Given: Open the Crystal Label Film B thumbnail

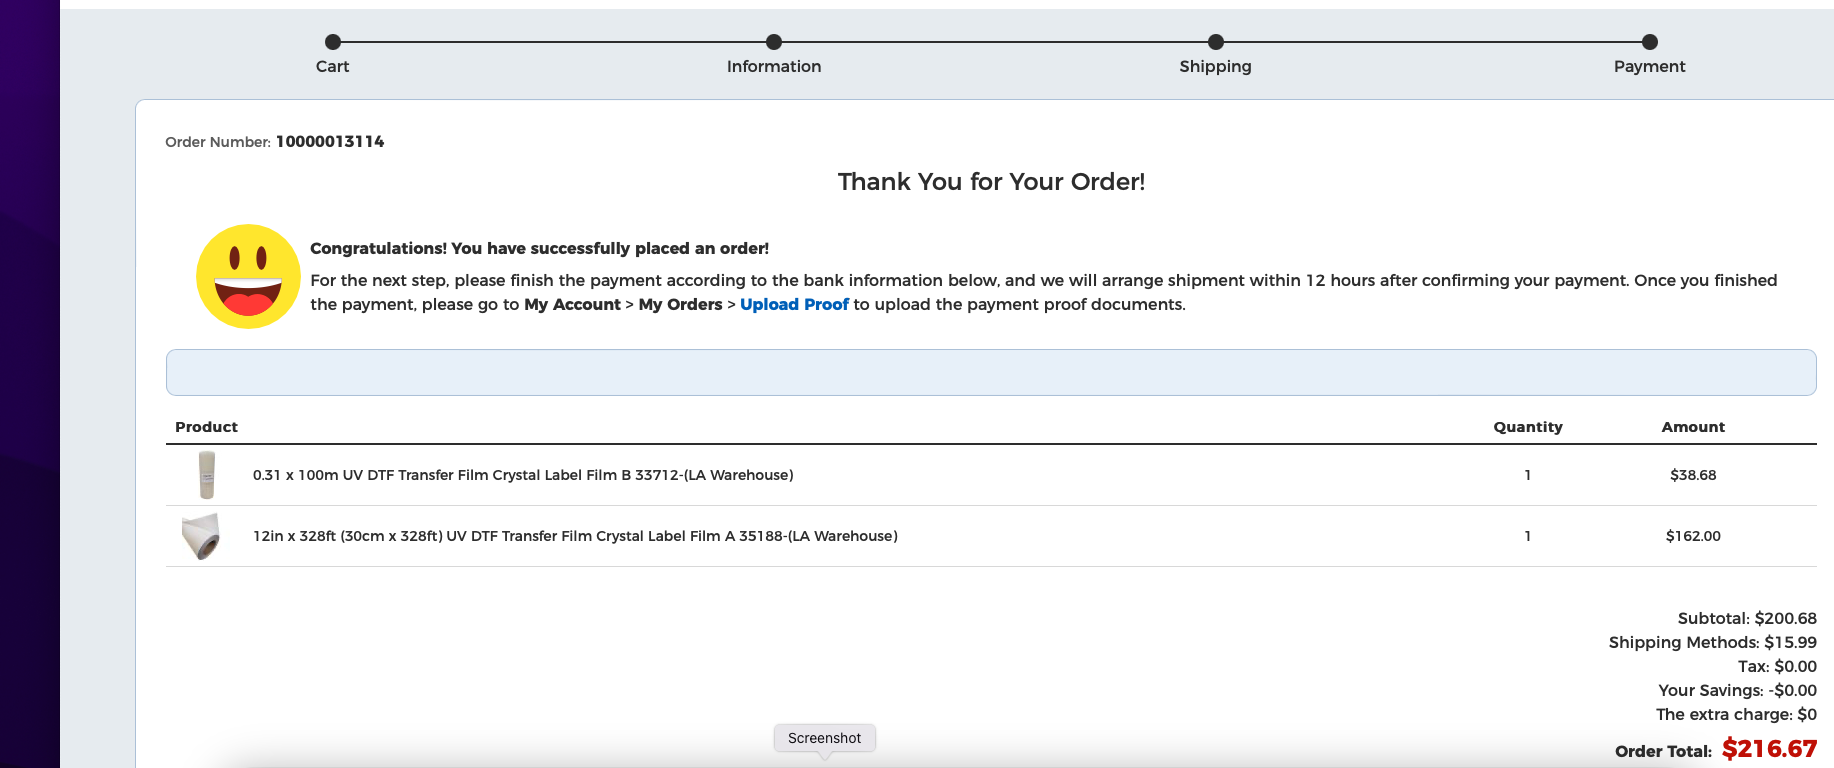Looking at the screenshot, I should pyautogui.click(x=206, y=475).
